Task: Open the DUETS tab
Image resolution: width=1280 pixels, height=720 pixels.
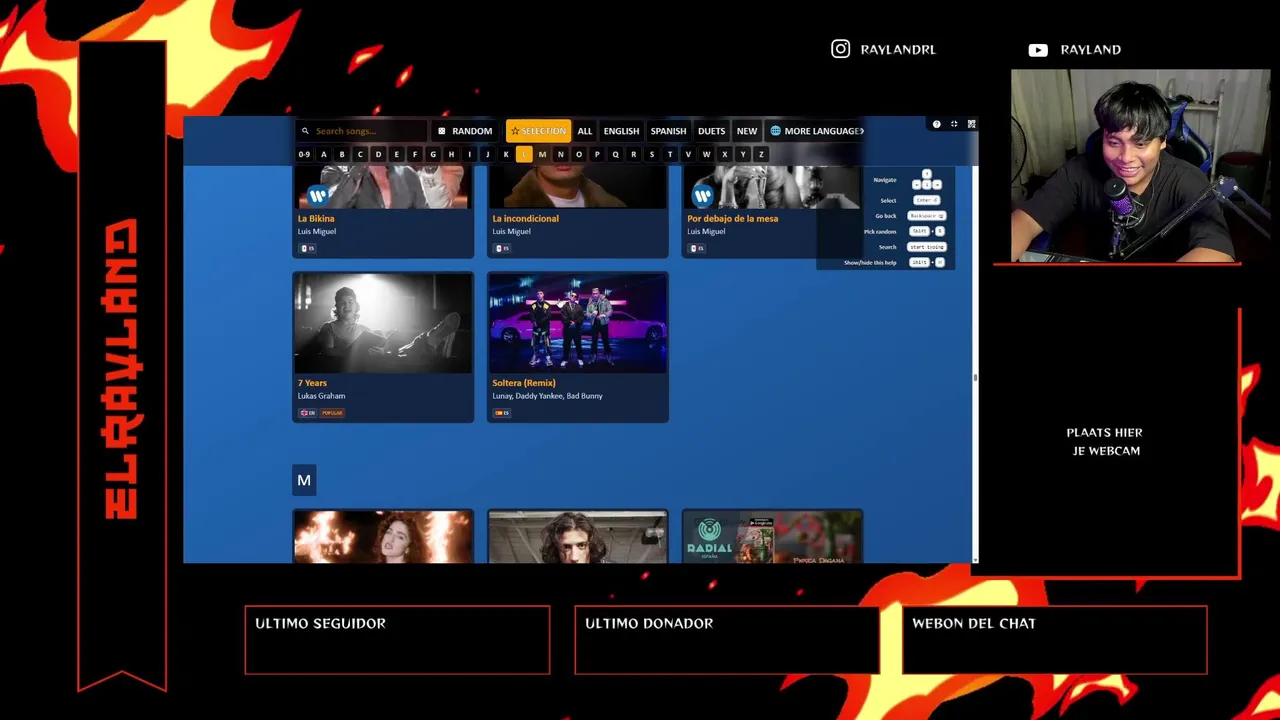Action: [711, 131]
